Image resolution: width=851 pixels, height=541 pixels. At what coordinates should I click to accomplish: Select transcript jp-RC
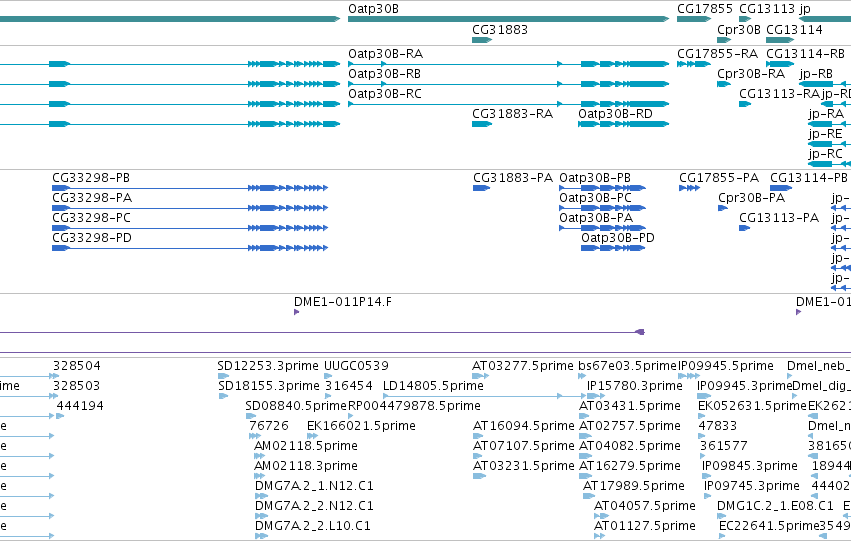pyautogui.click(x=825, y=154)
